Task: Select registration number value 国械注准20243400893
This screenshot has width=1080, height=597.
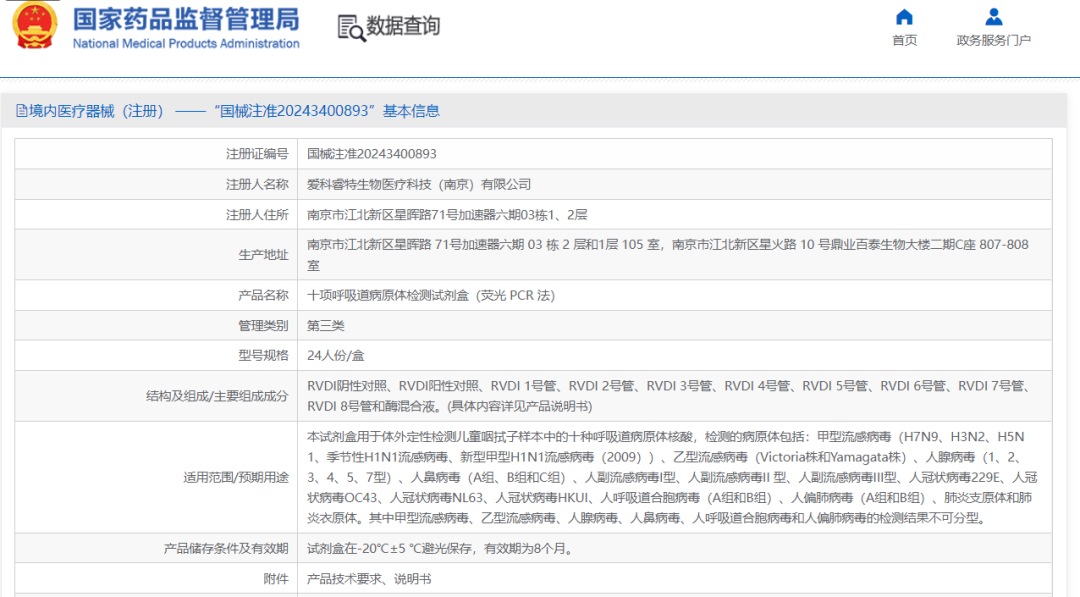Action: click(371, 154)
